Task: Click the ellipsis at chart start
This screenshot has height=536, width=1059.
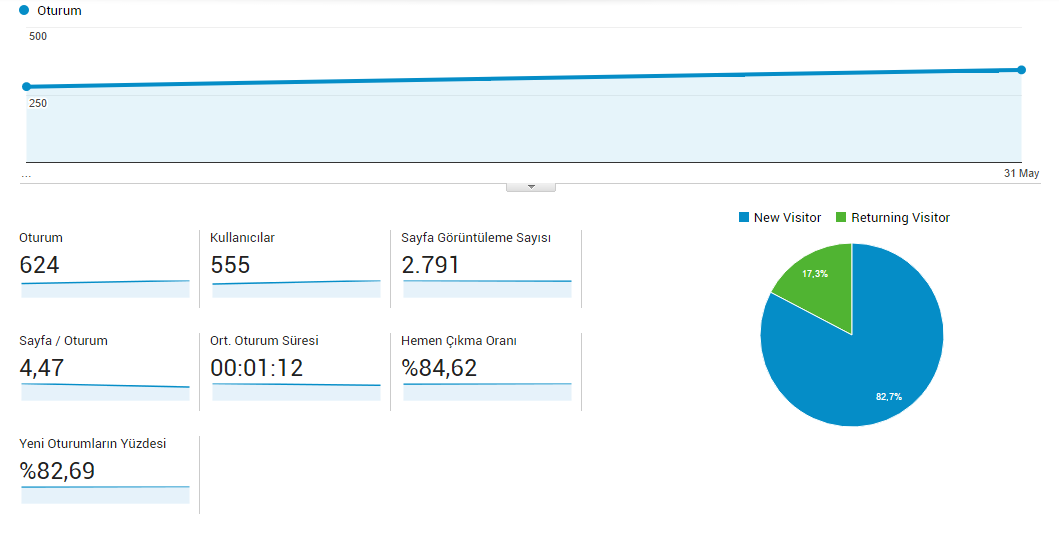Action: coord(26,175)
